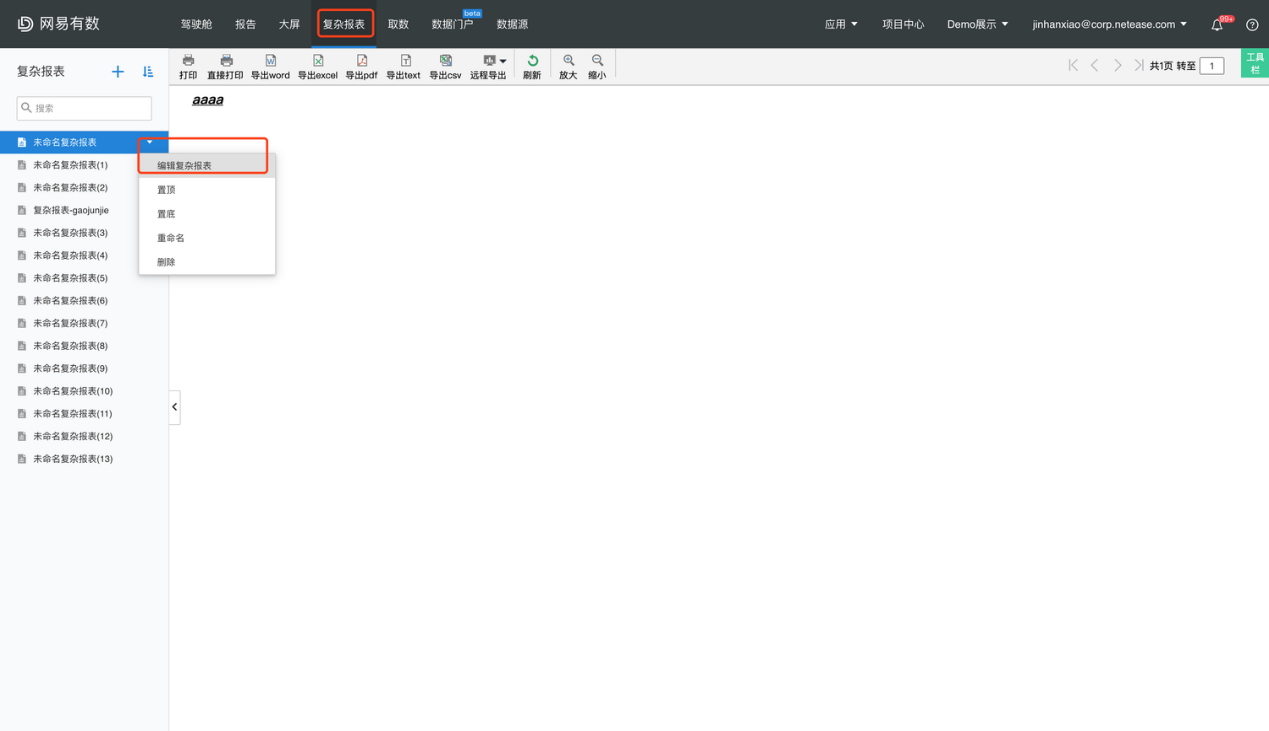Open the 应用 dropdown menu

pos(840,24)
